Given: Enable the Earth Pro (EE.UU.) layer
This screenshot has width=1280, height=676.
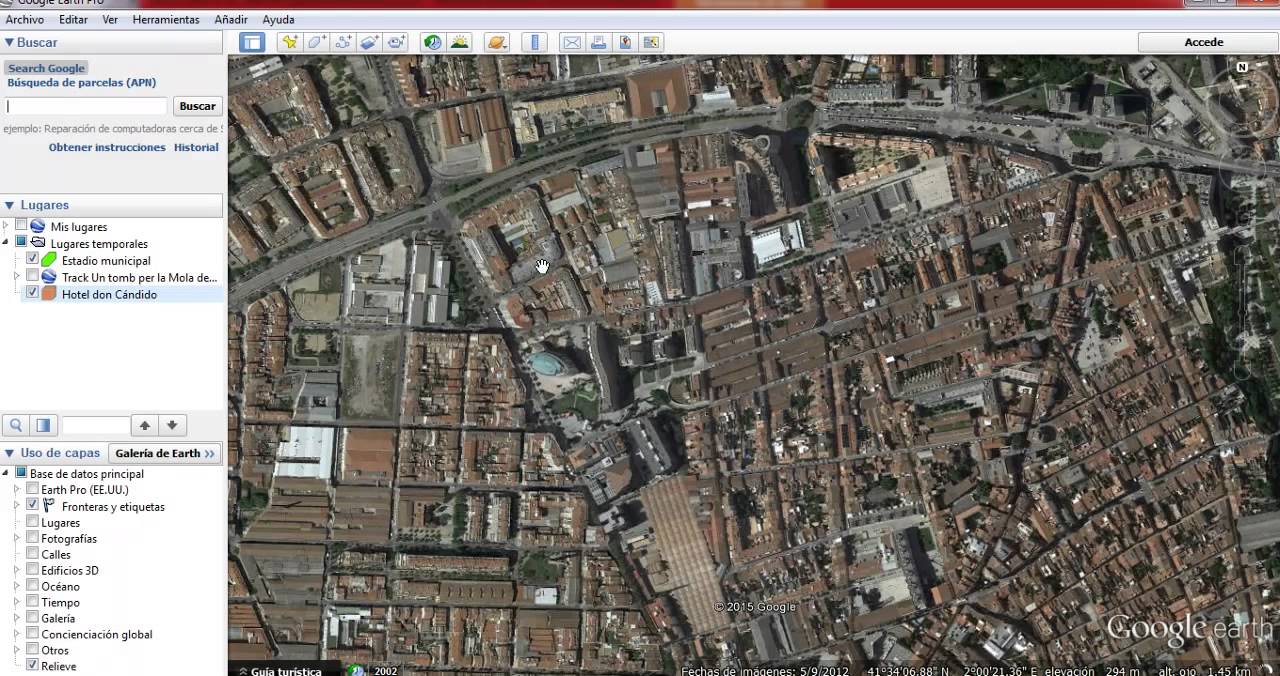Looking at the screenshot, I should (x=32, y=490).
